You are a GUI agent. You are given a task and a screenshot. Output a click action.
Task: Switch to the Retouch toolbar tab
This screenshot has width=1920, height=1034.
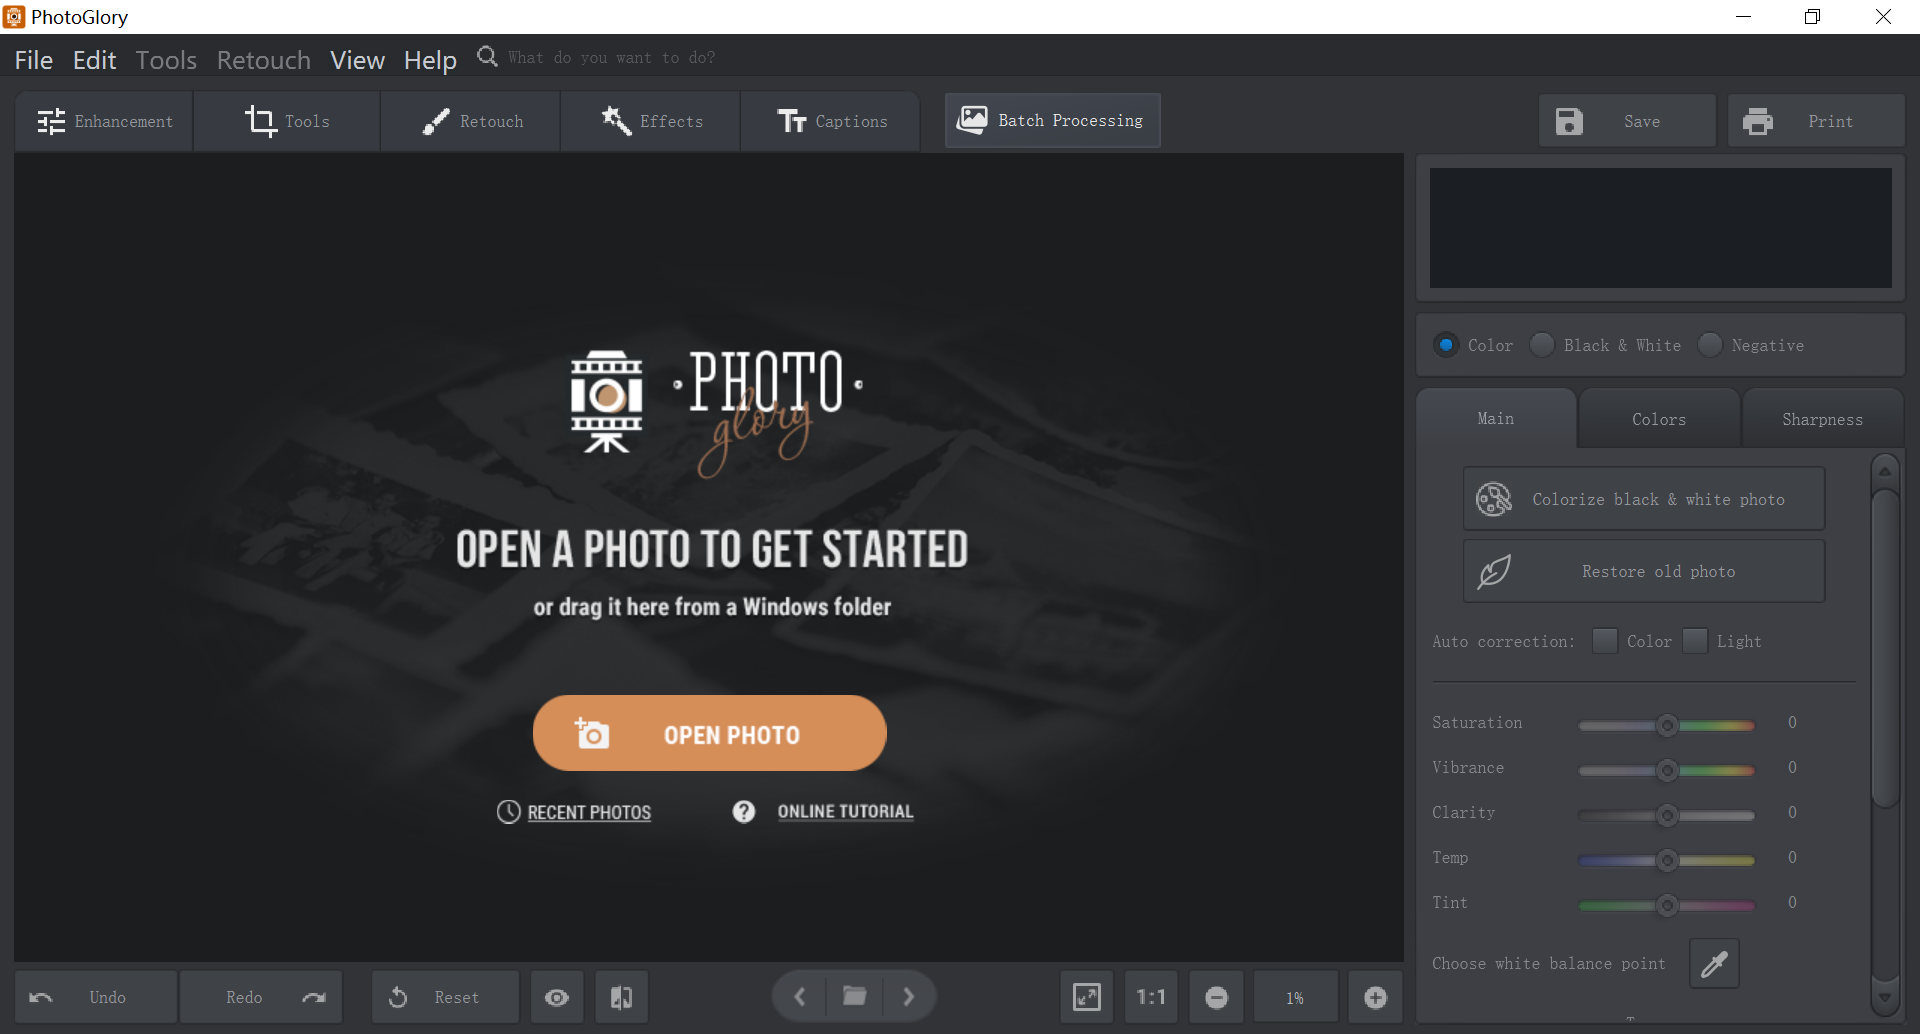pyautogui.click(x=471, y=121)
